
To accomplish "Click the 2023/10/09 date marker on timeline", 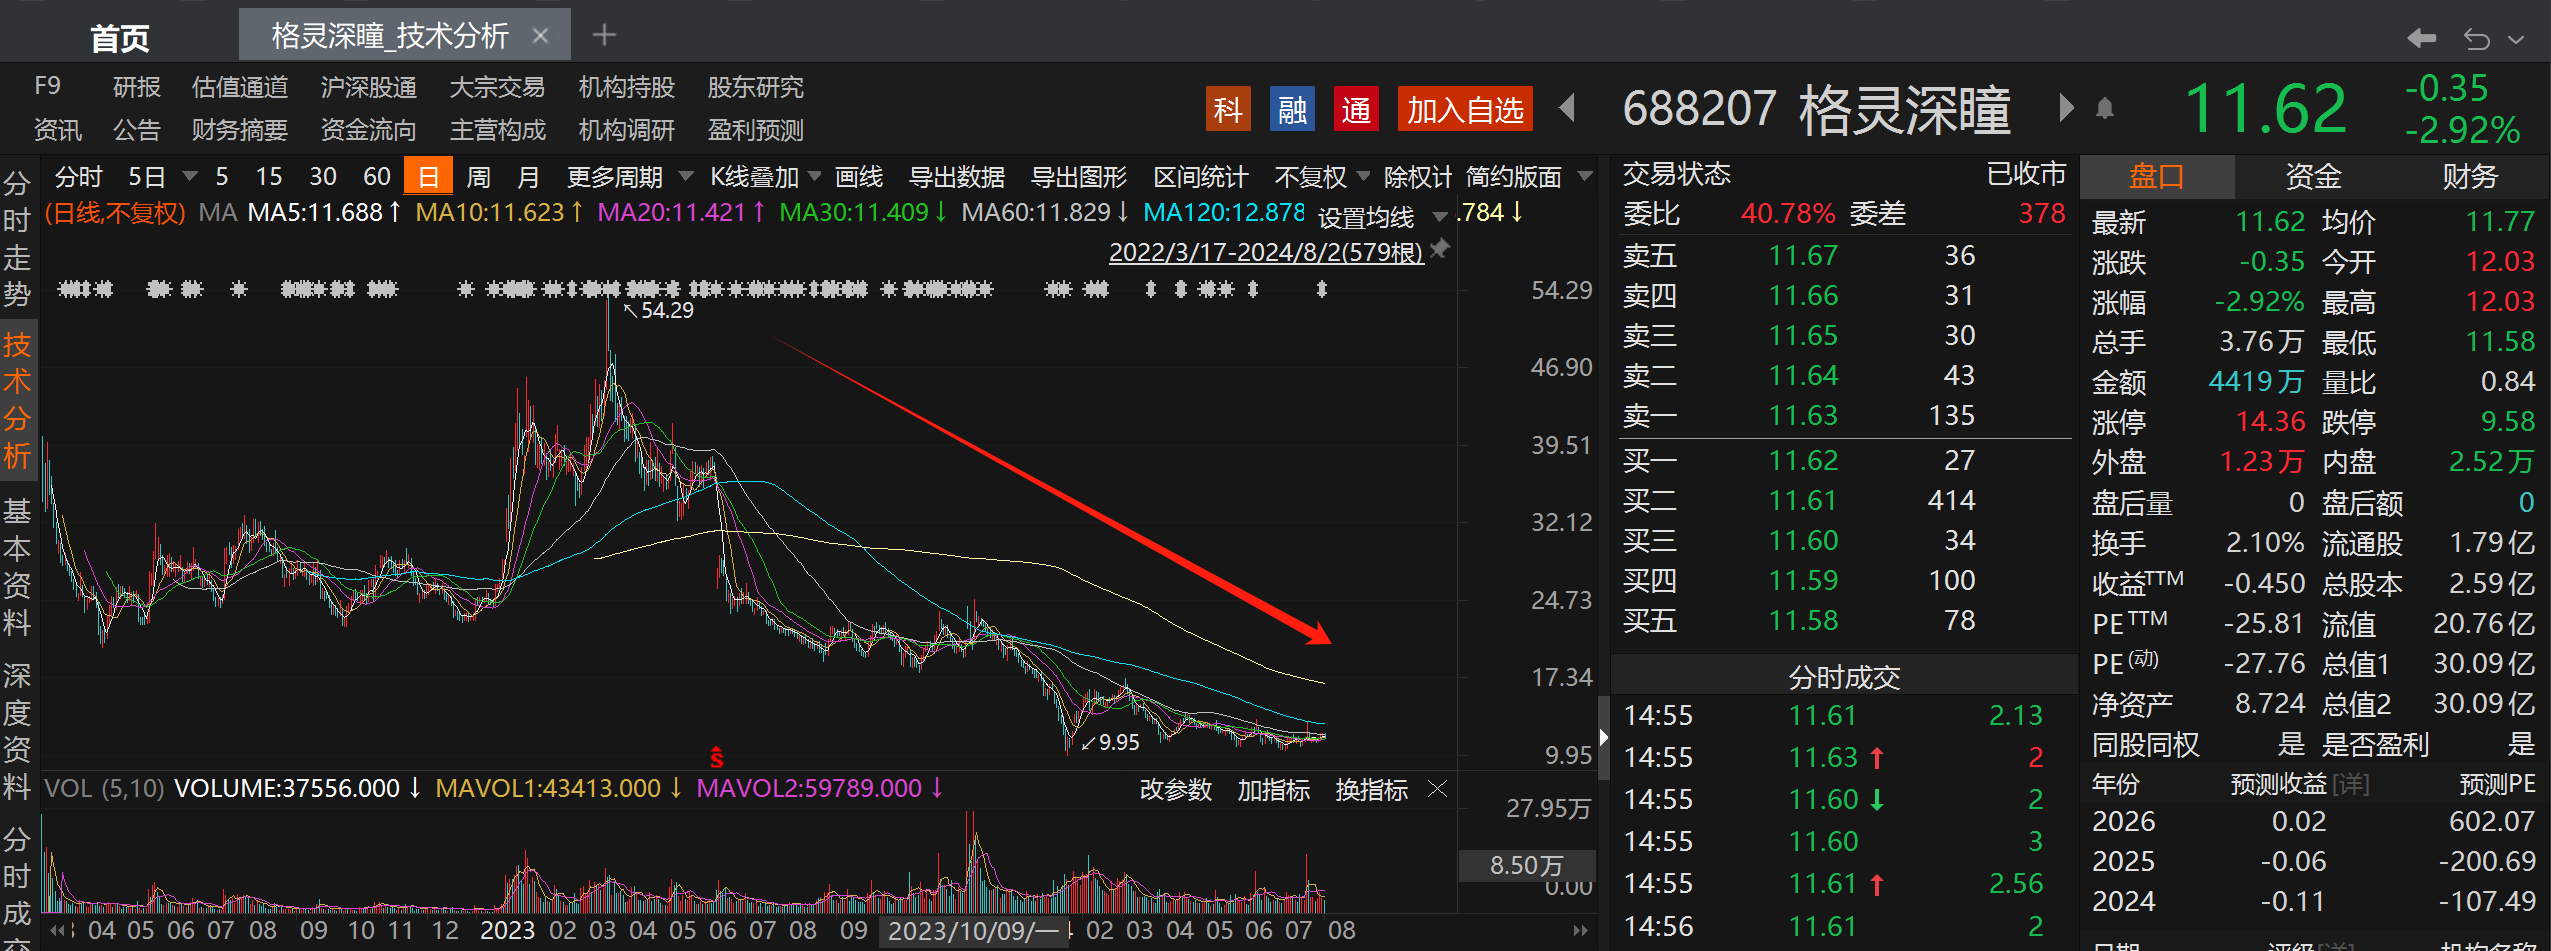I will pyautogui.click(x=973, y=931).
